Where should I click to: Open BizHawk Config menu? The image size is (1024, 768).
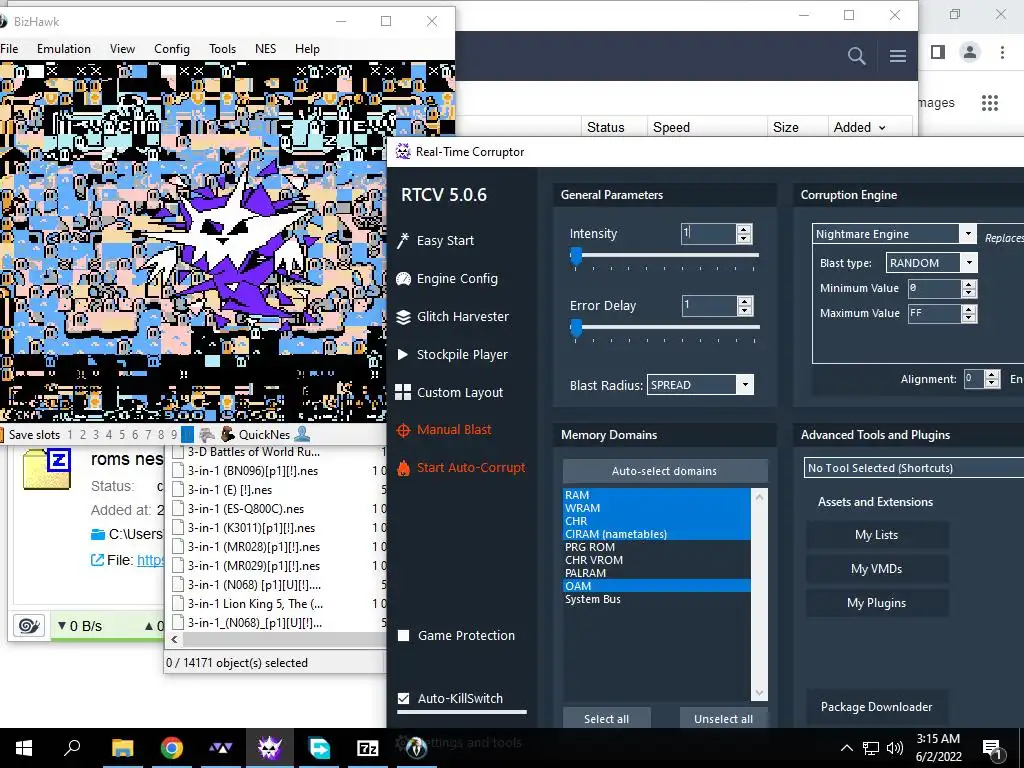pos(172,49)
